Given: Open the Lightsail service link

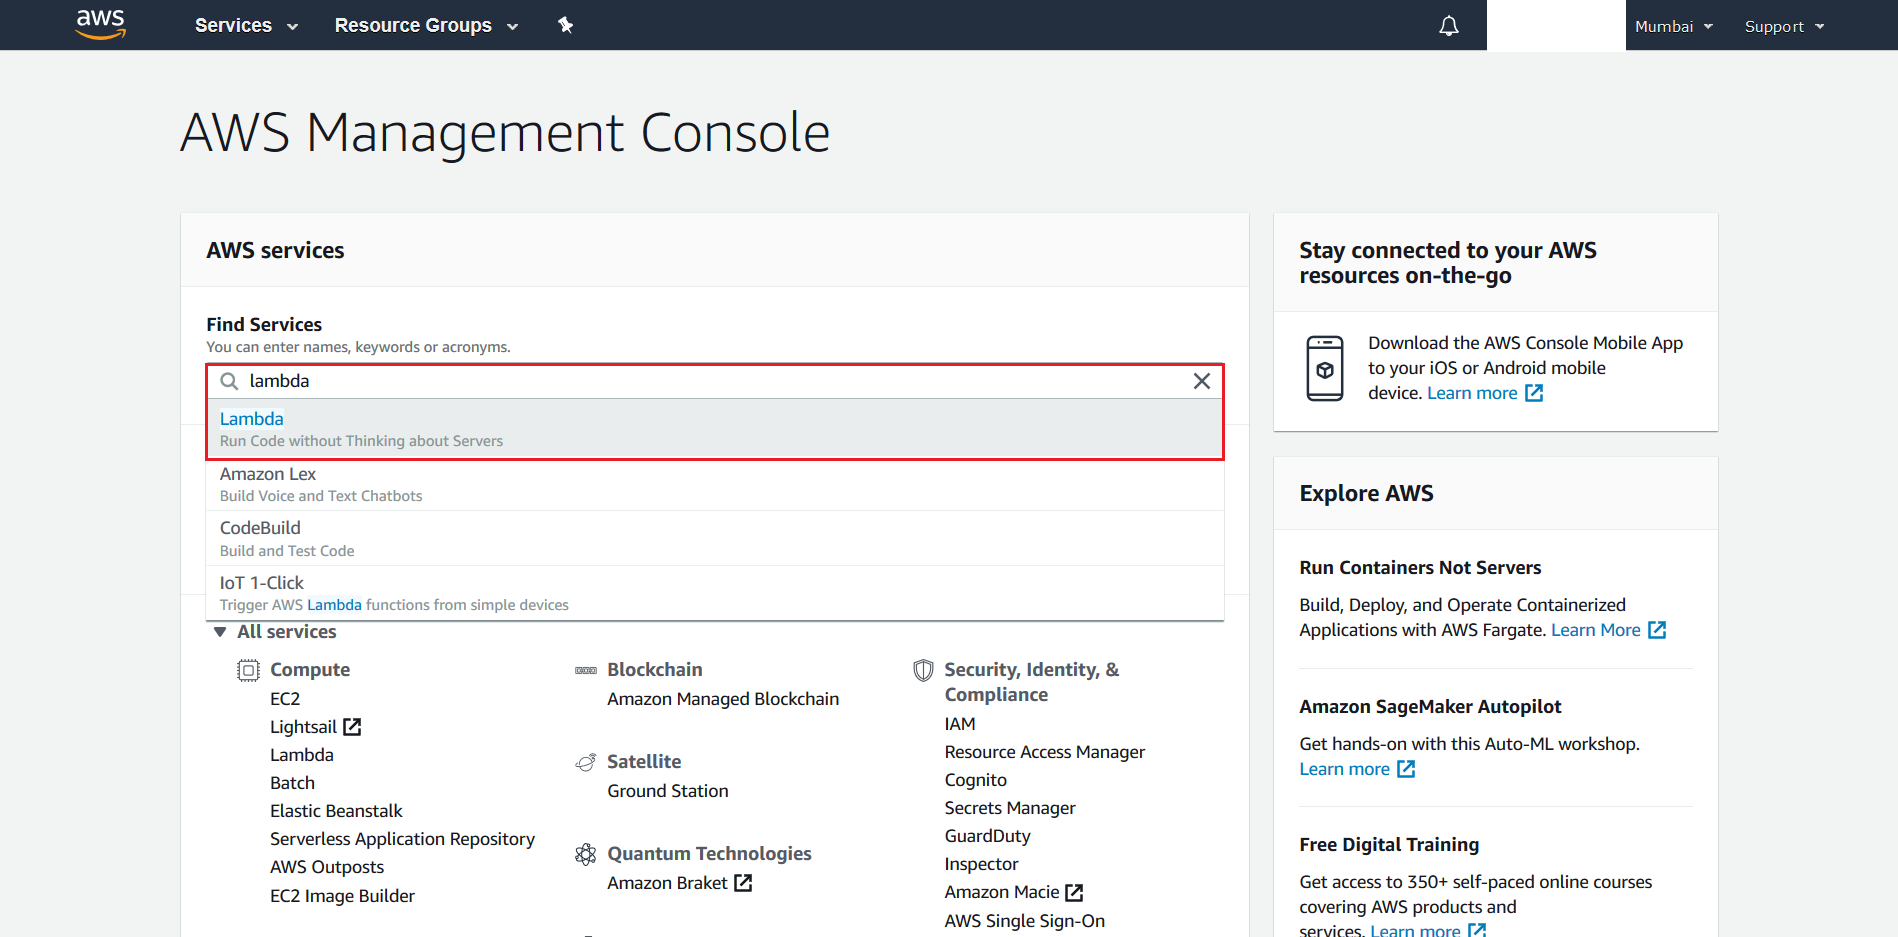Looking at the screenshot, I should click(303, 727).
